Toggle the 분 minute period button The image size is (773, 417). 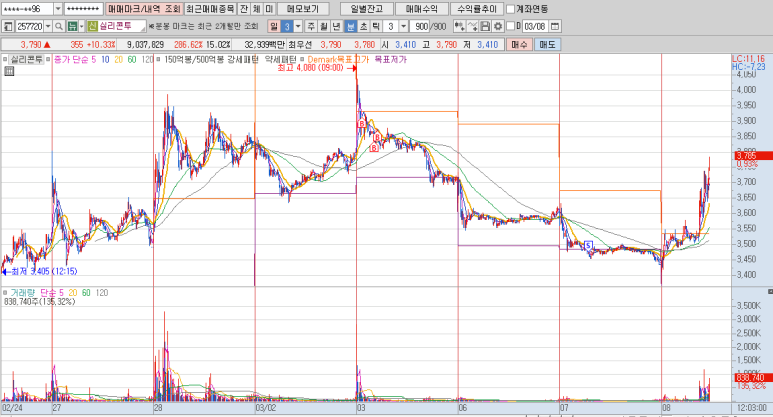tap(351, 26)
